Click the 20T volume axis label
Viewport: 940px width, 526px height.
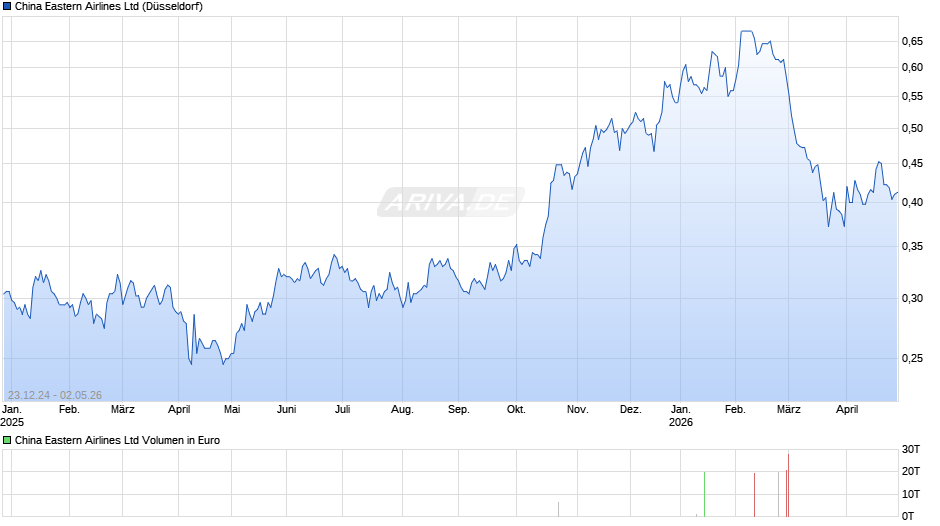[911, 471]
